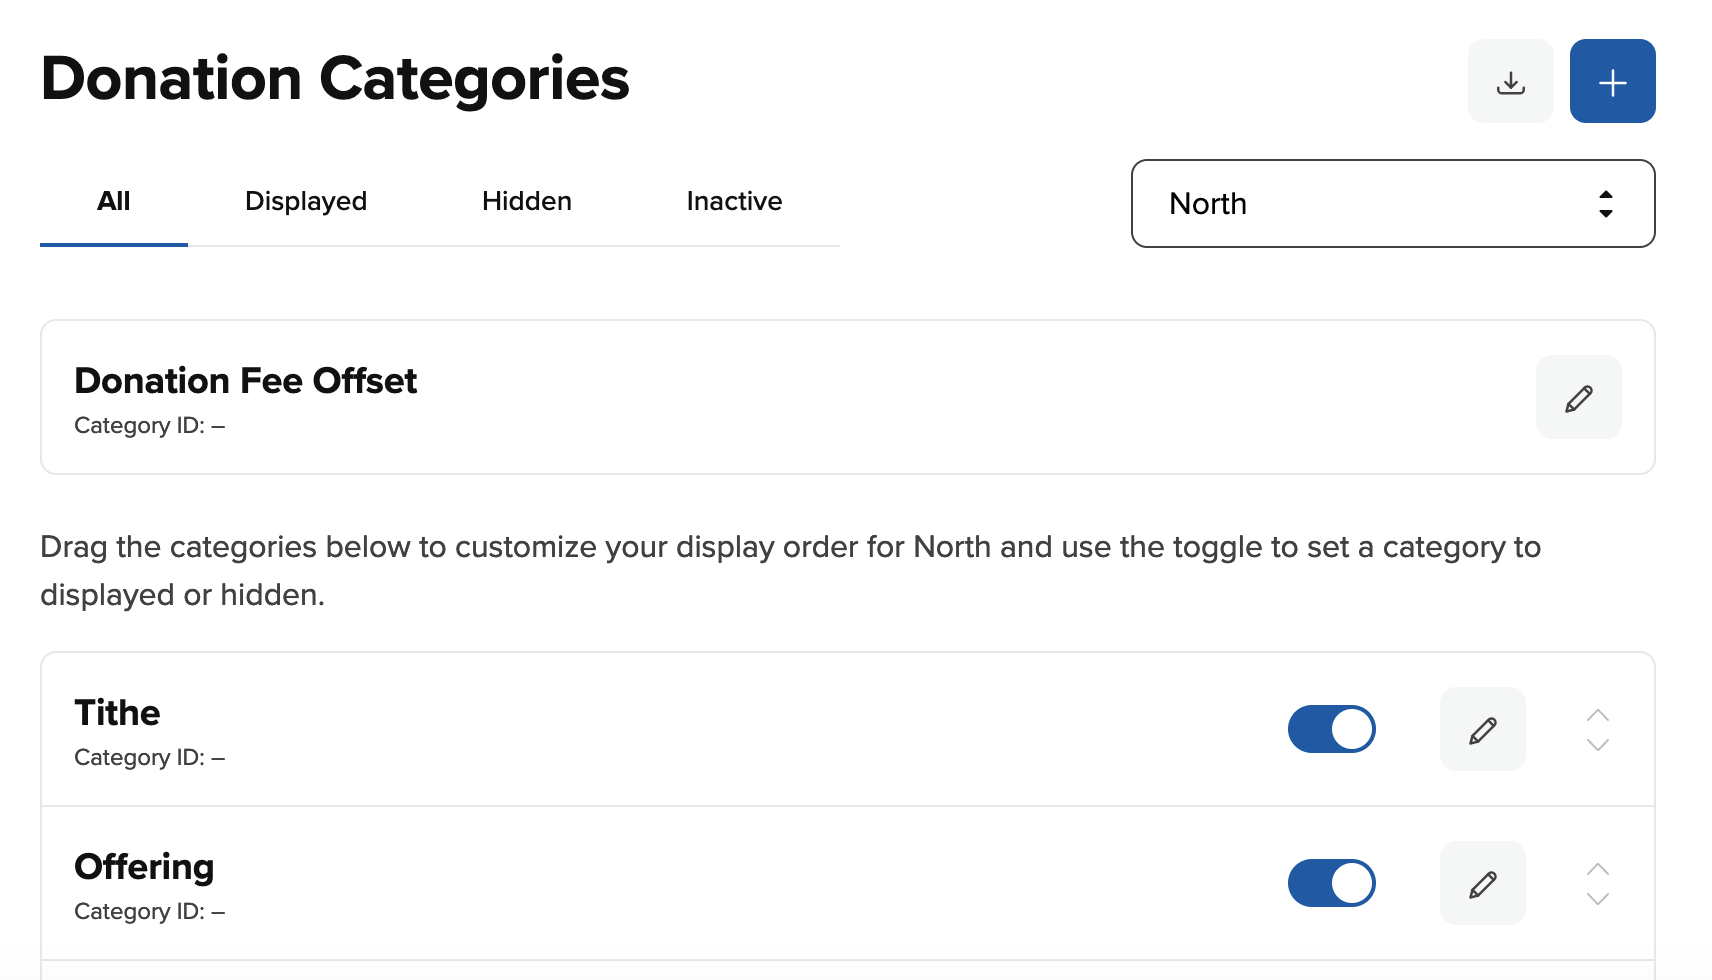Move Tithe up with the up arrow
1712x980 pixels.
point(1597,716)
